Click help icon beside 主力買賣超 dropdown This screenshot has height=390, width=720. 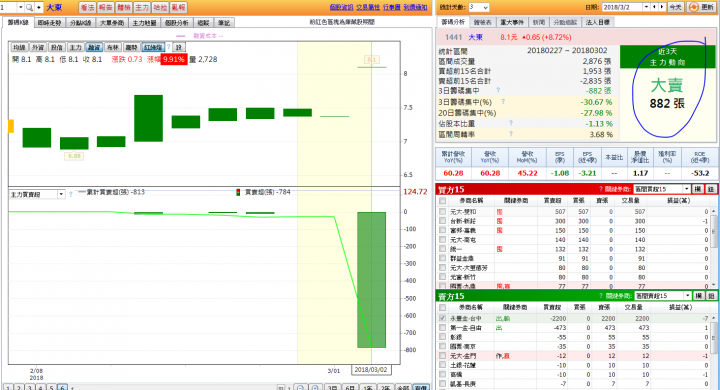click(x=70, y=194)
